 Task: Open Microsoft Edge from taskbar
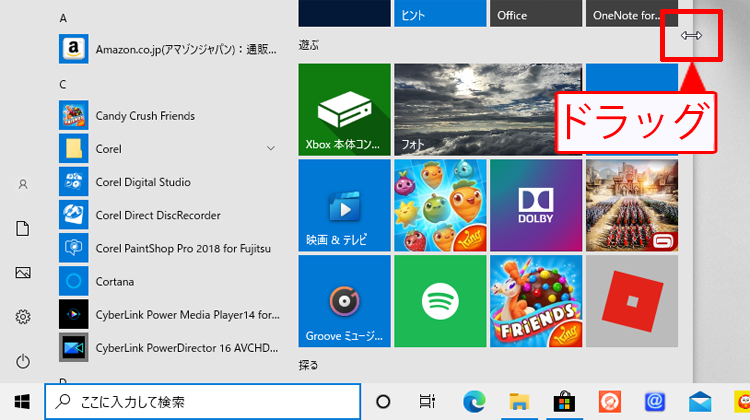[474, 402]
